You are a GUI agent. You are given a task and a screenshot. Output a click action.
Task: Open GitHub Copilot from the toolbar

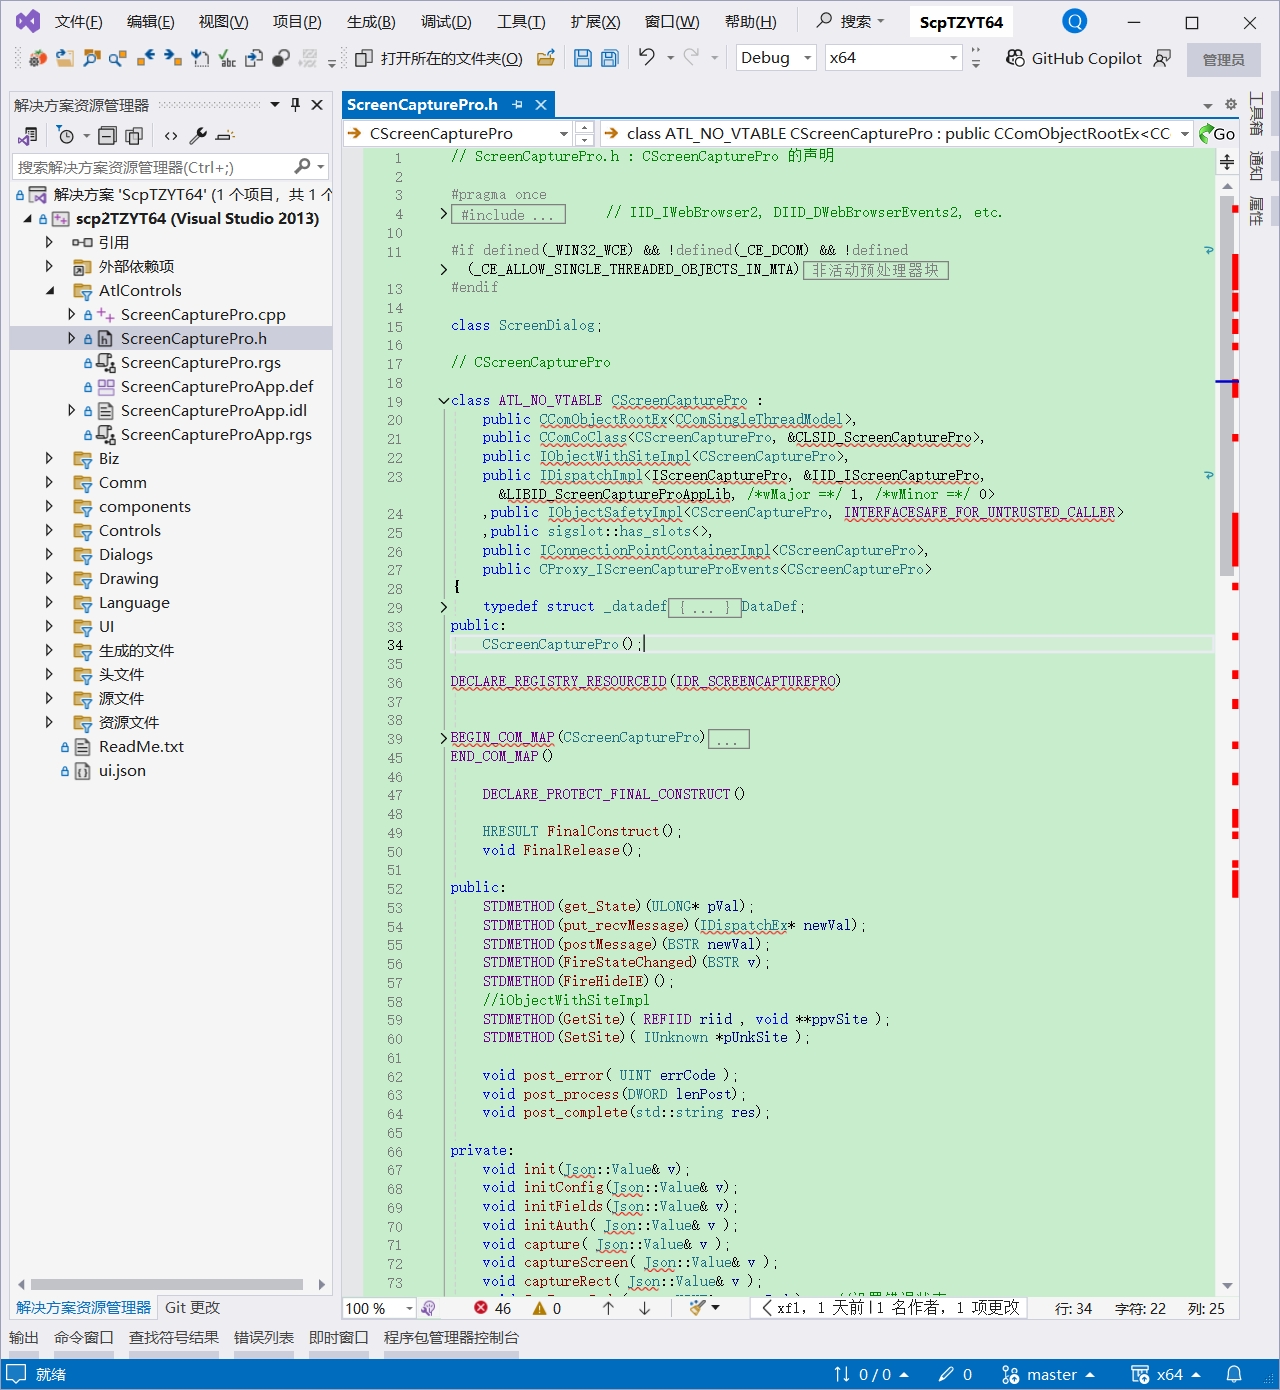point(1074,58)
